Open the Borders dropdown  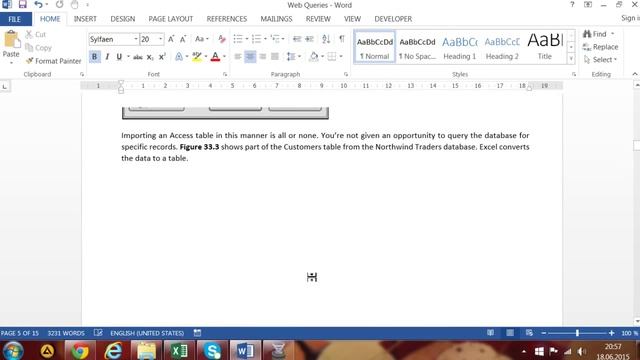pos(340,57)
